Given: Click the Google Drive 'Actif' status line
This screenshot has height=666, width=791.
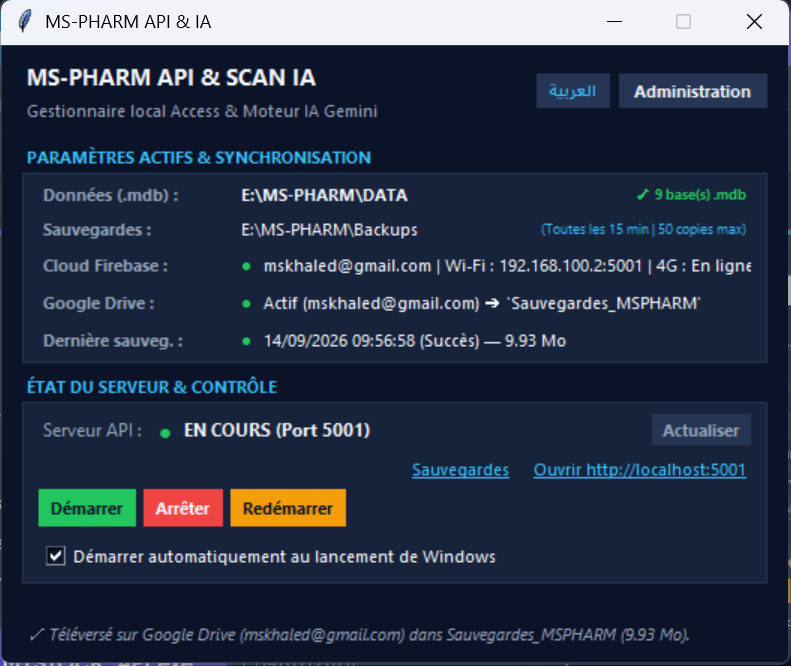Looking at the screenshot, I should tap(482, 303).
